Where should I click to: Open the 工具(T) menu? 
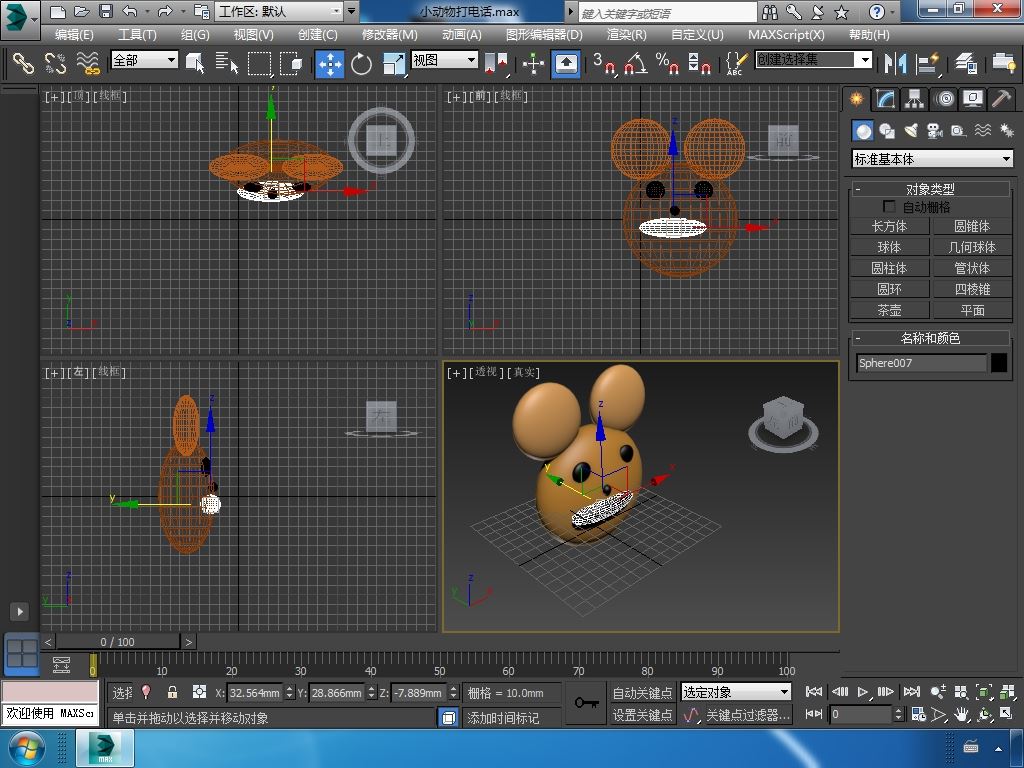coord(136,35)
